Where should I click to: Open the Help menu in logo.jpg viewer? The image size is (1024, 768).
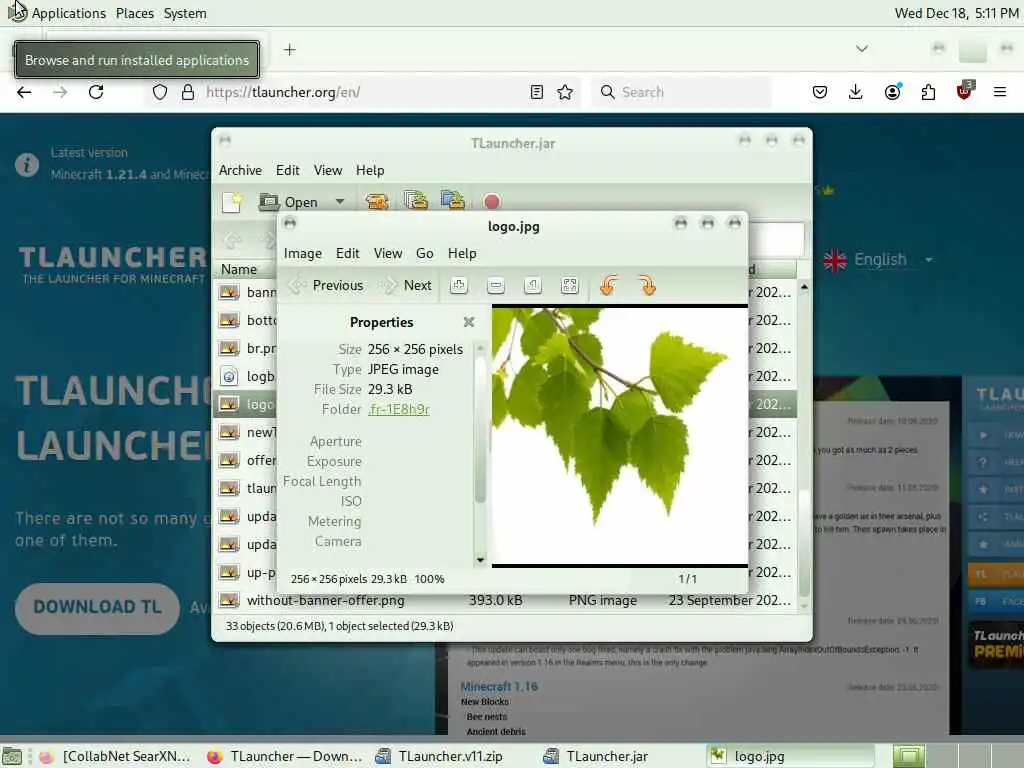pos(462,253)
